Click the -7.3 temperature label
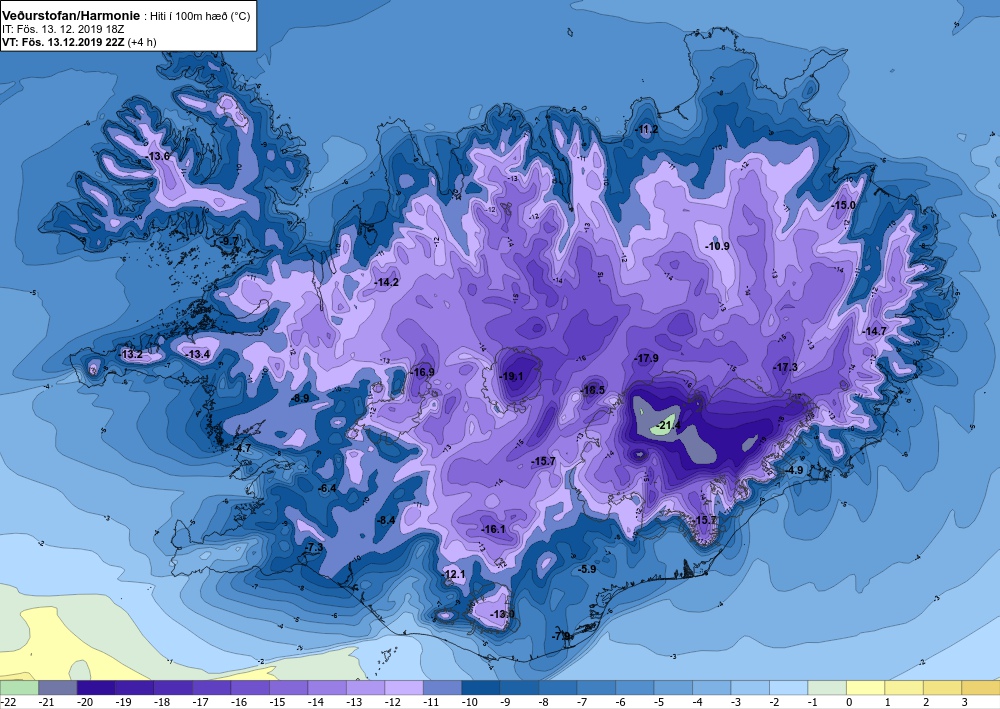 pos(314,548)
